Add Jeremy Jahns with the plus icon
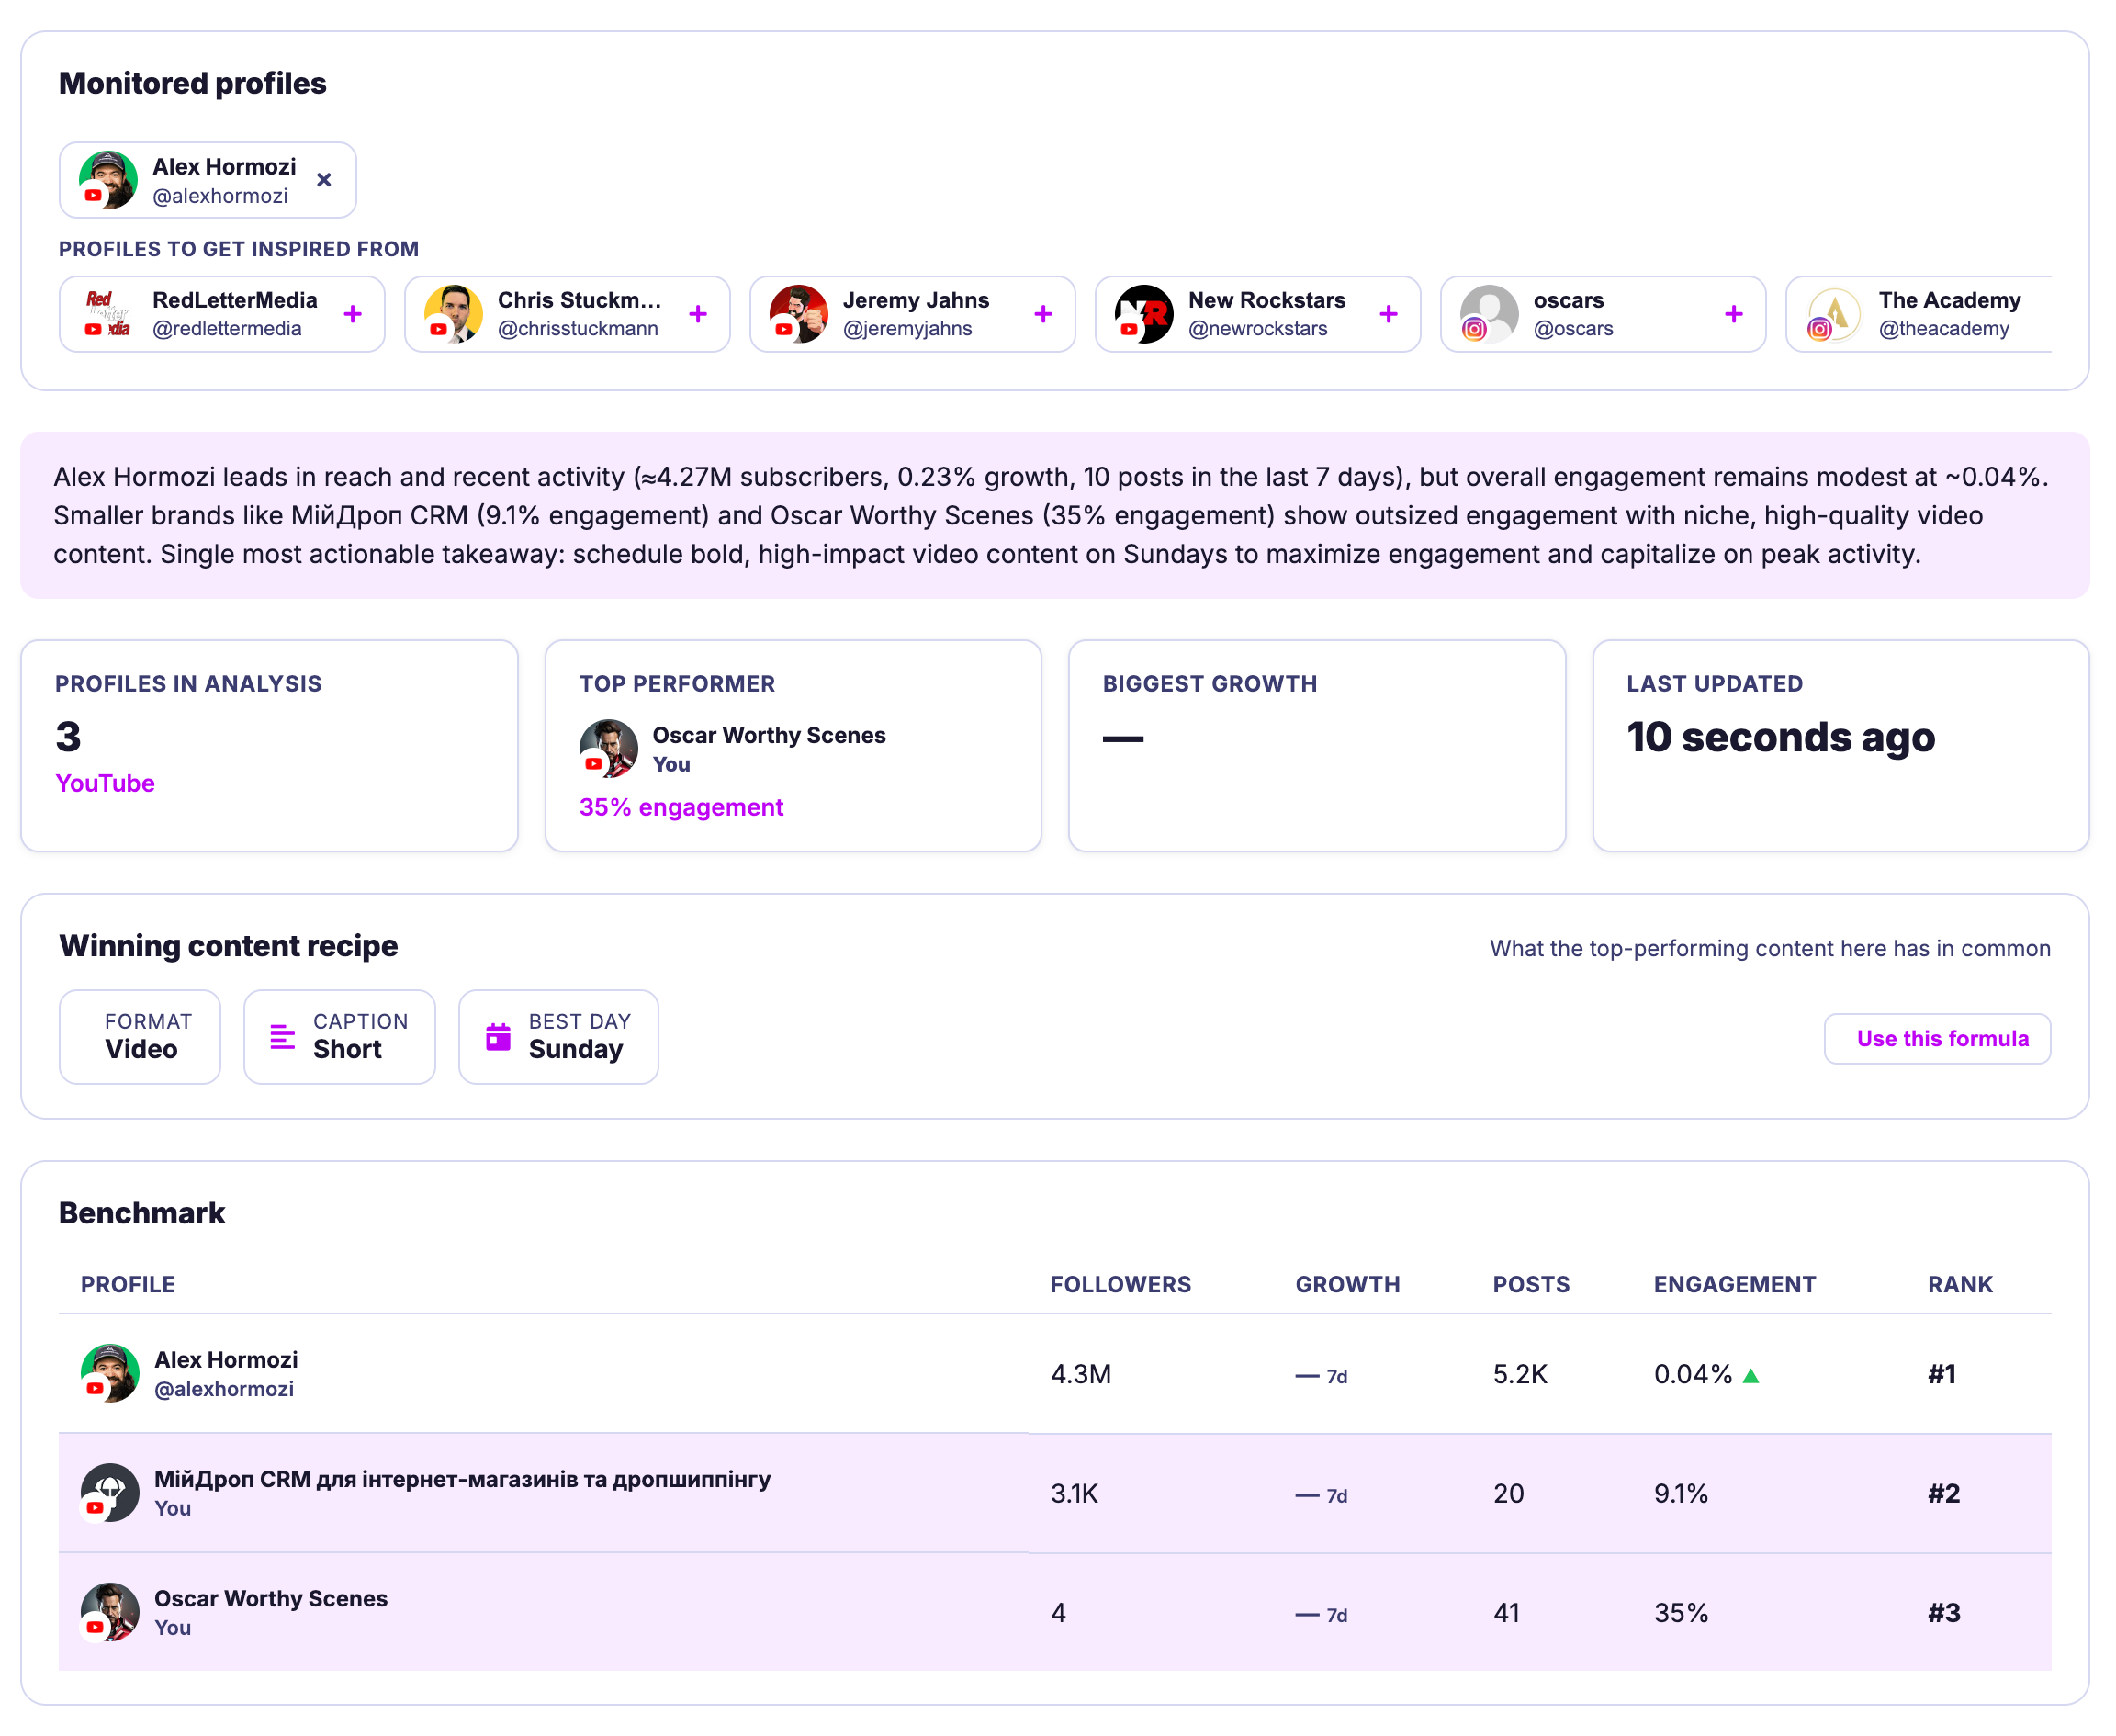Screen dimensions: 2116x1736 point(1043,314)
